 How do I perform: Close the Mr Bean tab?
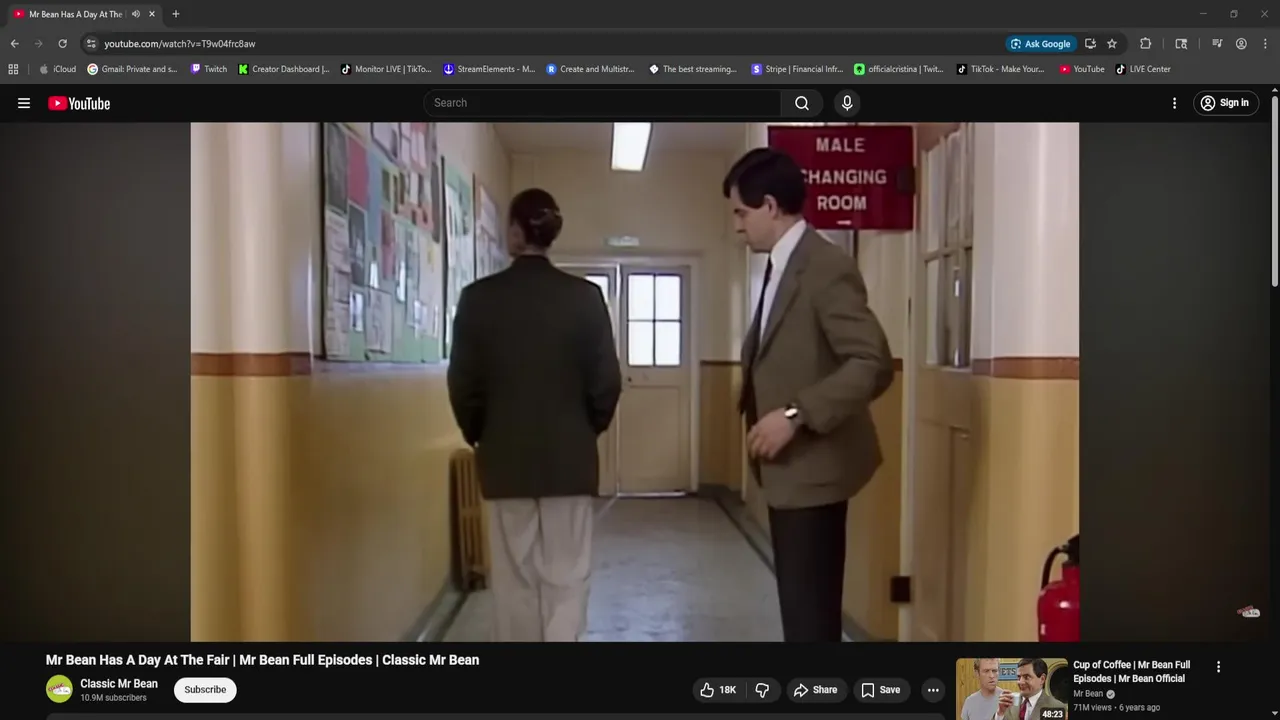152,14
